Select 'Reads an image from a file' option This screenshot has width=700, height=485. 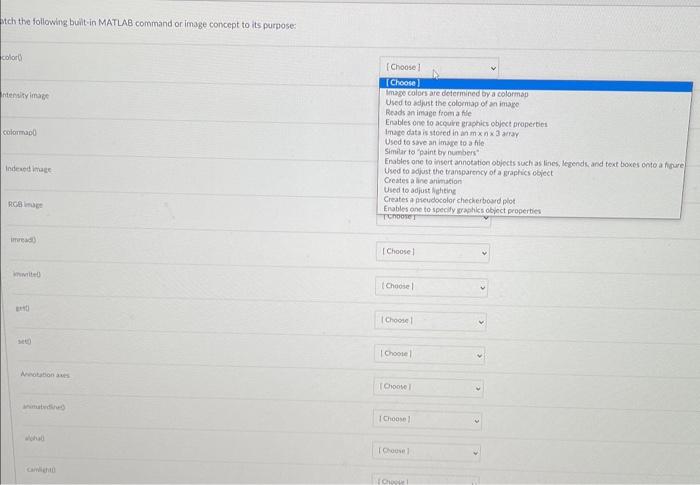[428, 113]
